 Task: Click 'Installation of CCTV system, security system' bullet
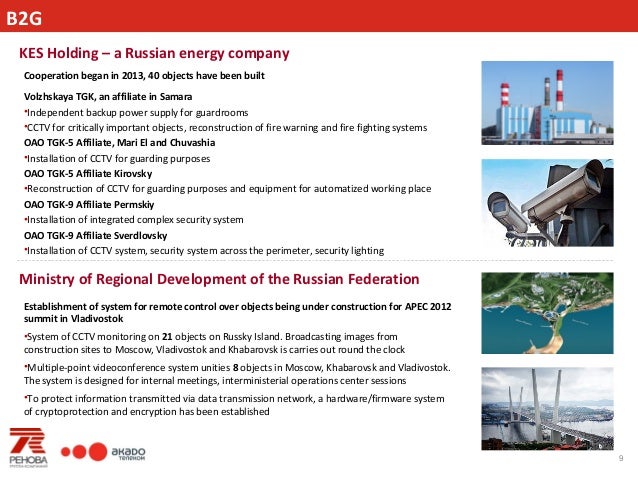[204, 251]
